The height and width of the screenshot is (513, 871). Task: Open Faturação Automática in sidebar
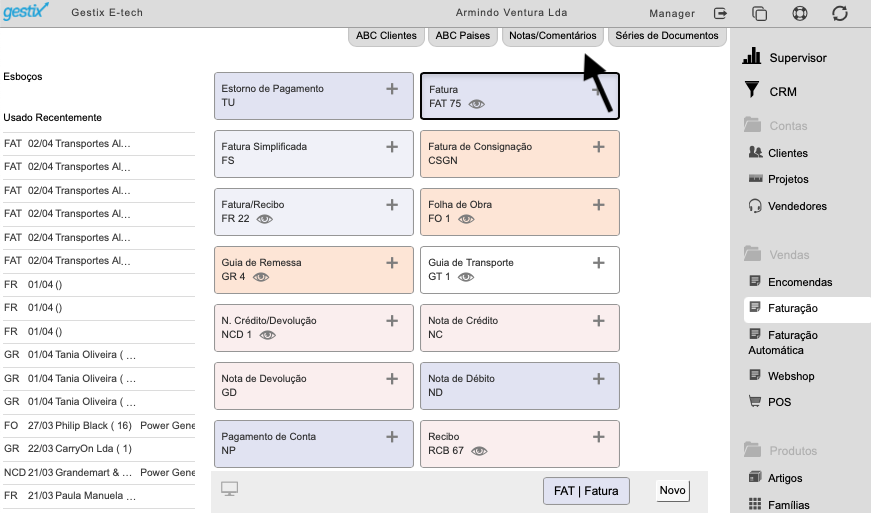783,342
